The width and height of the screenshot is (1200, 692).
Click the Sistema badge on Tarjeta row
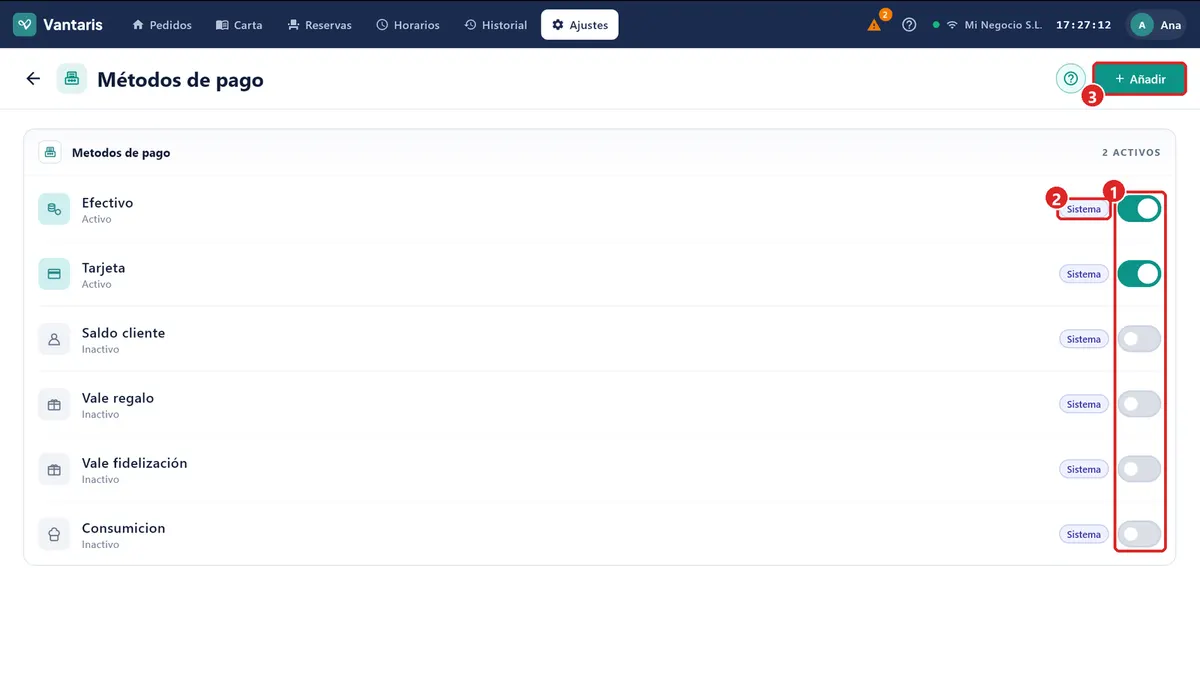tap(1084, 274)
